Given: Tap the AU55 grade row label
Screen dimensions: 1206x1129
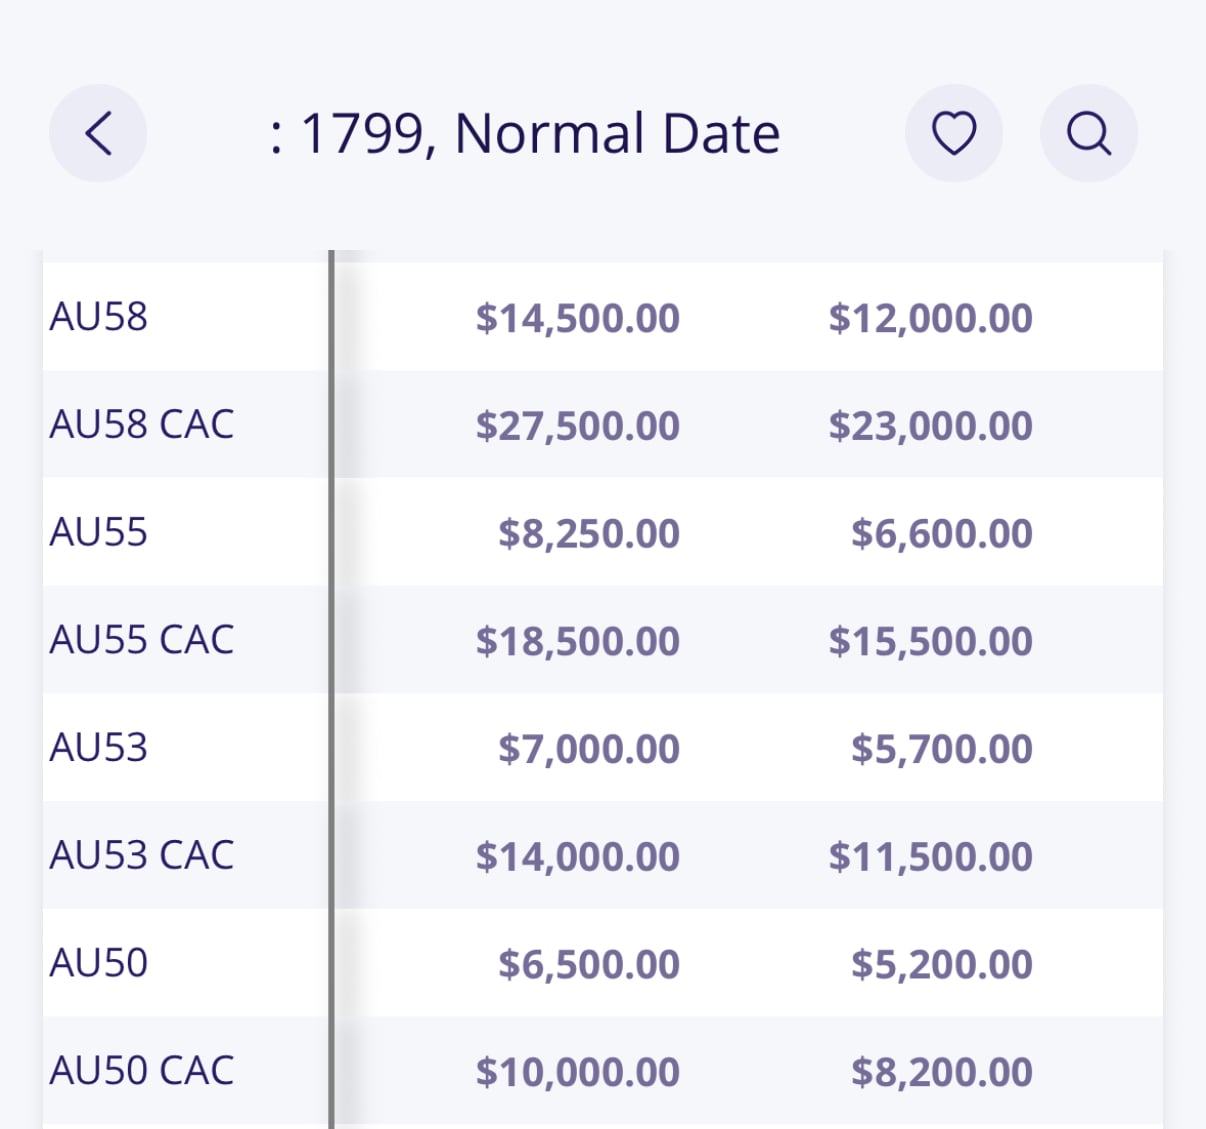Looking at the screenshot, I should pyautogui.click(x=99, y=532).
